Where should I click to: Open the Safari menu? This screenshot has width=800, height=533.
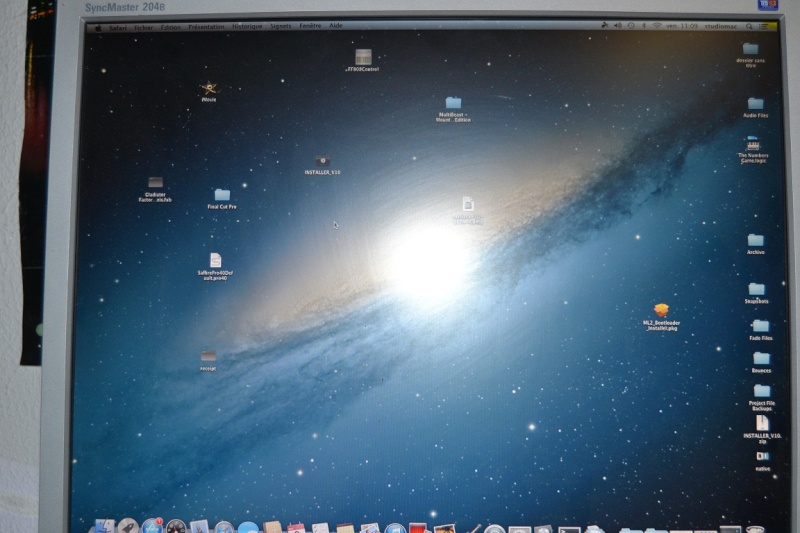point(118,28)
